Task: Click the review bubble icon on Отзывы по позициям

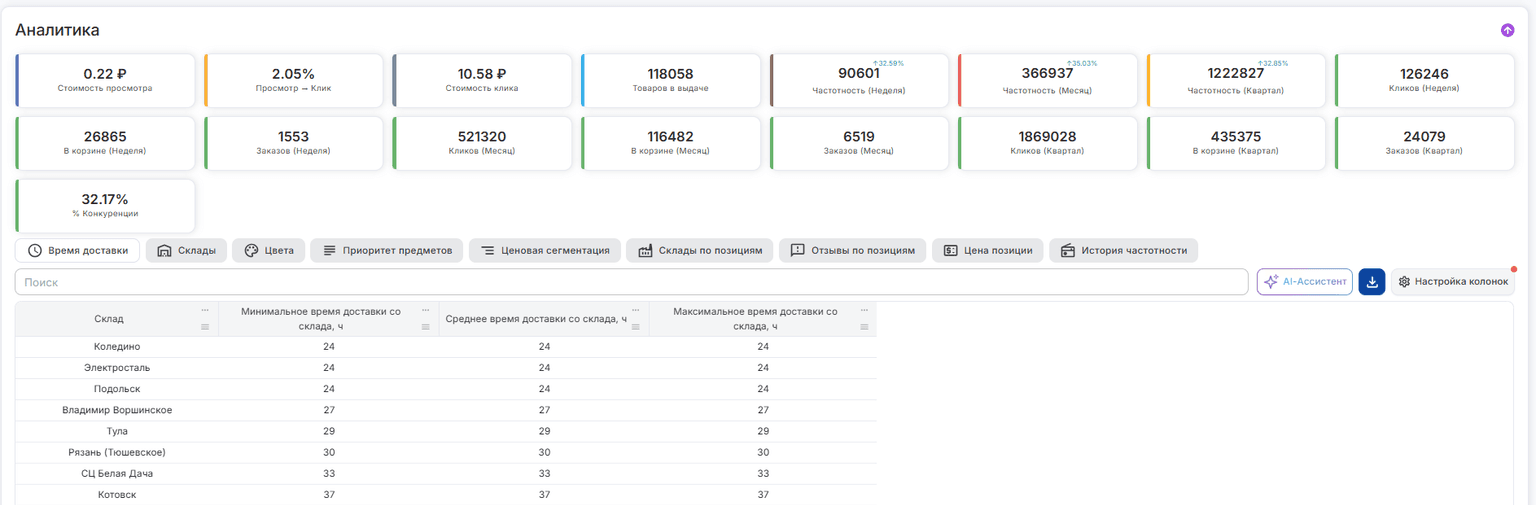Action: [797, 250]
